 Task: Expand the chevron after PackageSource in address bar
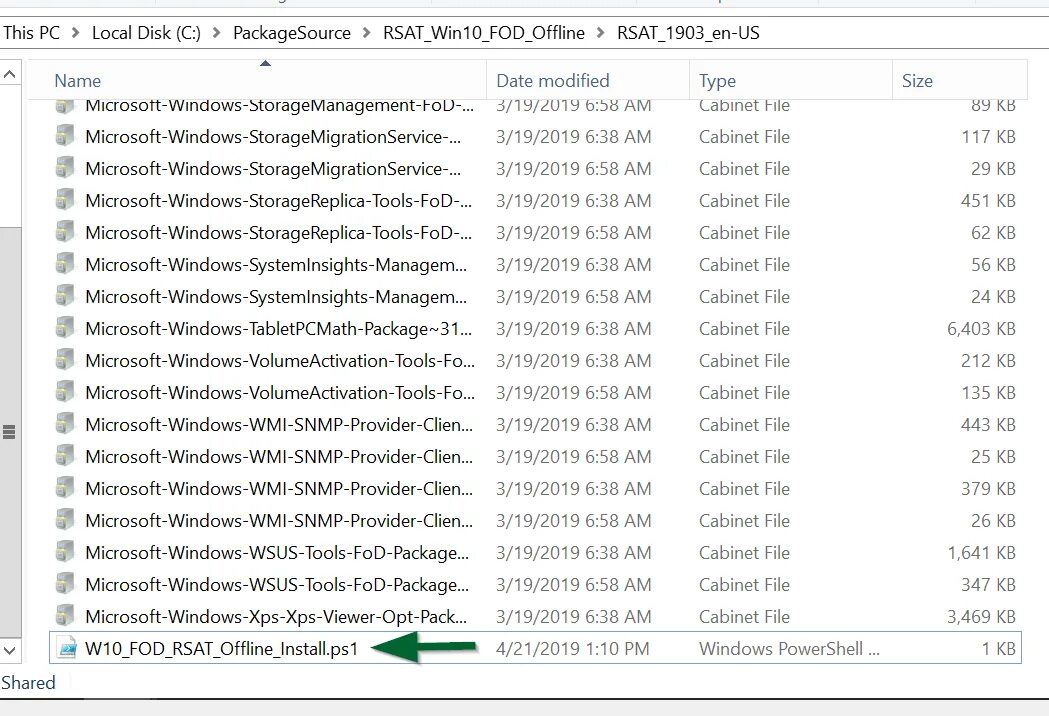coord(366,33)
